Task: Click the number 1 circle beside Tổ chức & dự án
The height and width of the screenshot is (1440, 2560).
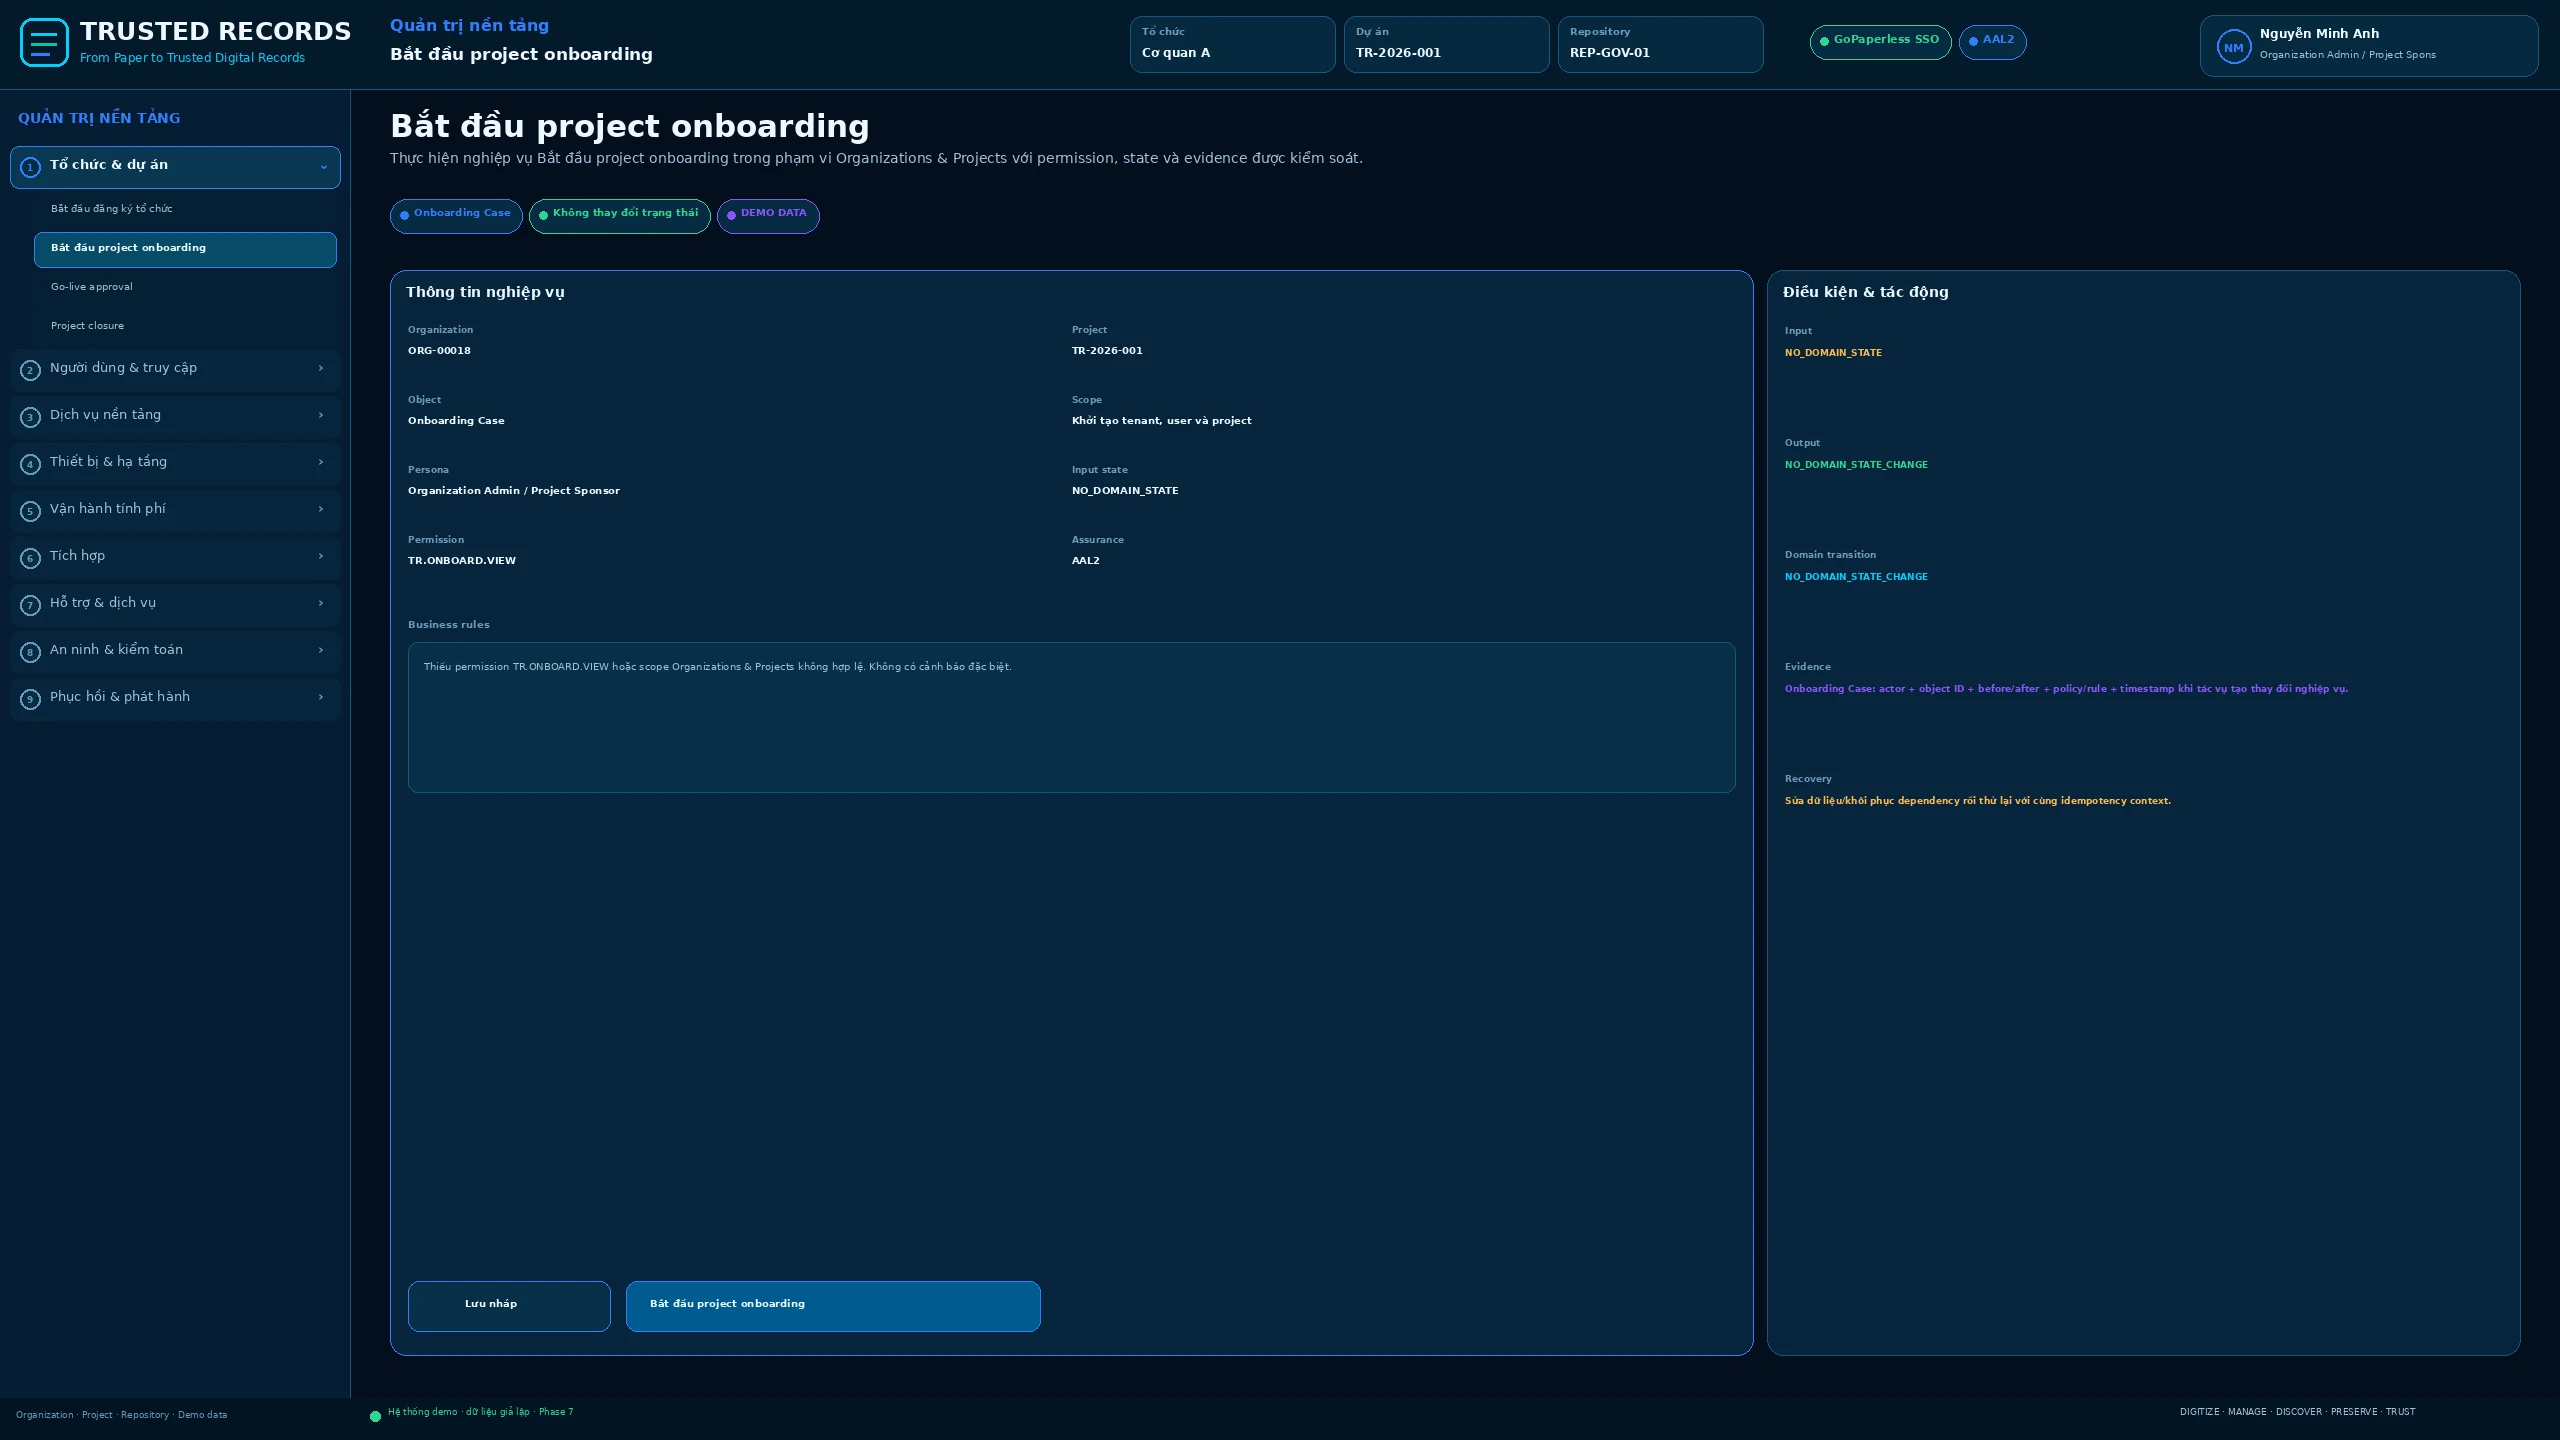Action: [x=30, y=167]
